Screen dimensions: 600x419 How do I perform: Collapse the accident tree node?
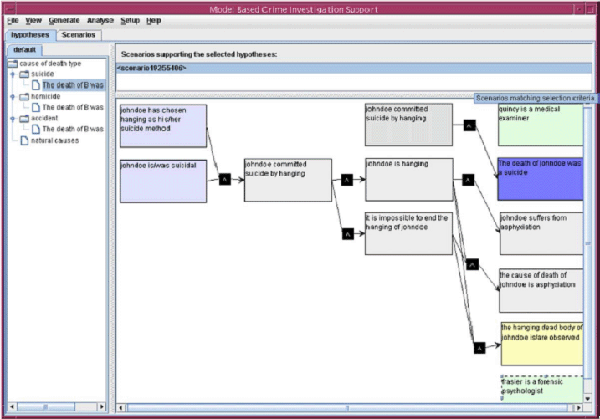tap(12, 118)
